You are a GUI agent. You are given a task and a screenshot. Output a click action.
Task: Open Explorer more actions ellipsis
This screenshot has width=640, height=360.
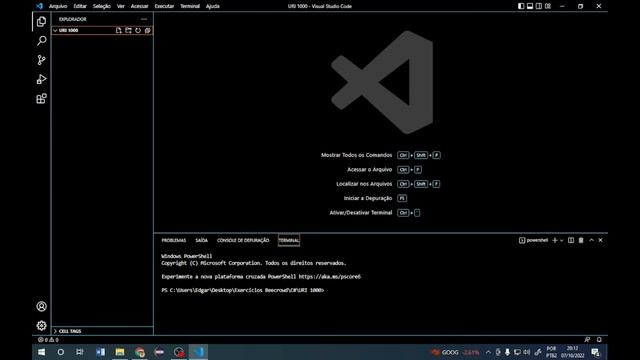(x=144, y=19)
